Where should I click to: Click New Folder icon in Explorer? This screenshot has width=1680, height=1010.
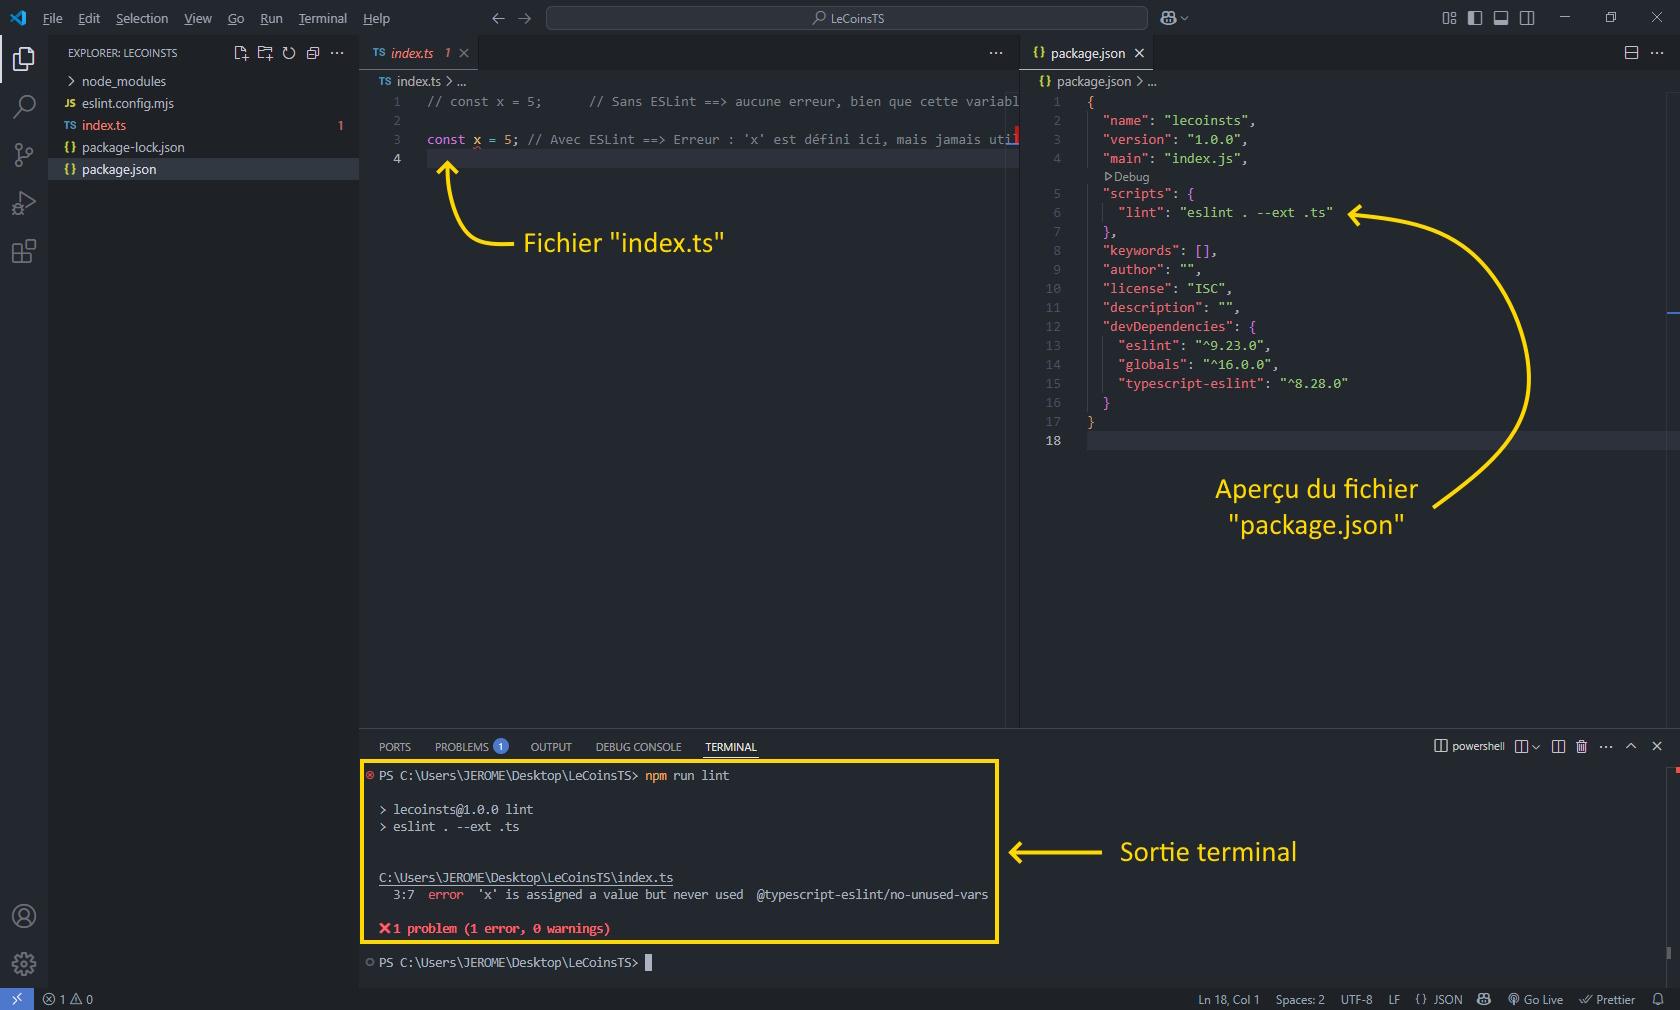click(x=265, y=53)
